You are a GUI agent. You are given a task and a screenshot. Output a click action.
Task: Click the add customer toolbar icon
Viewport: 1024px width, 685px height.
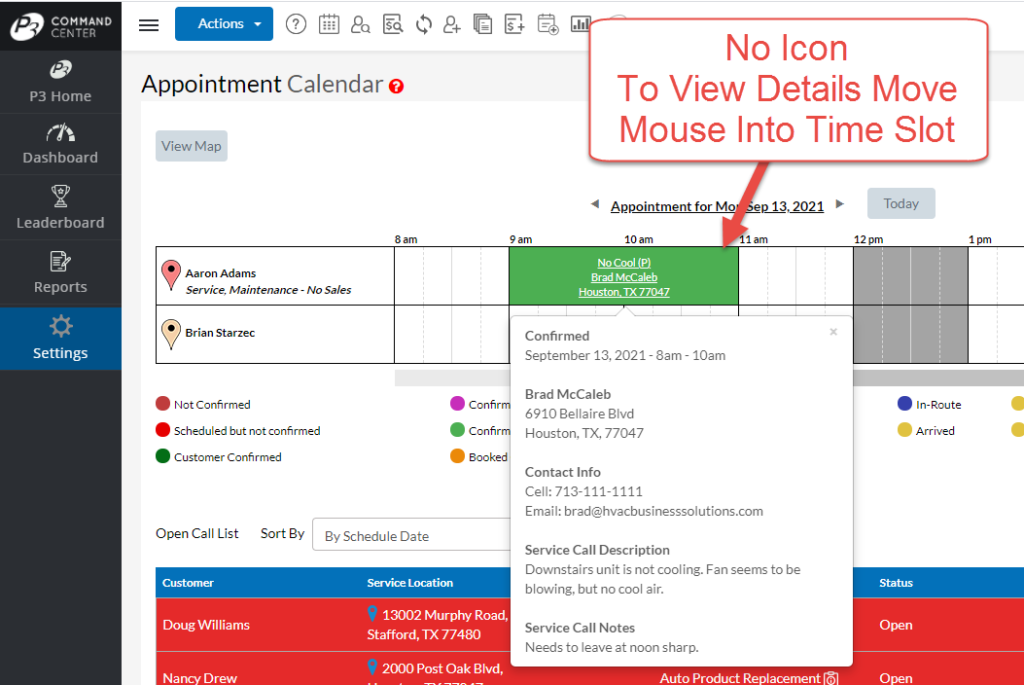[x=452, y=25]
